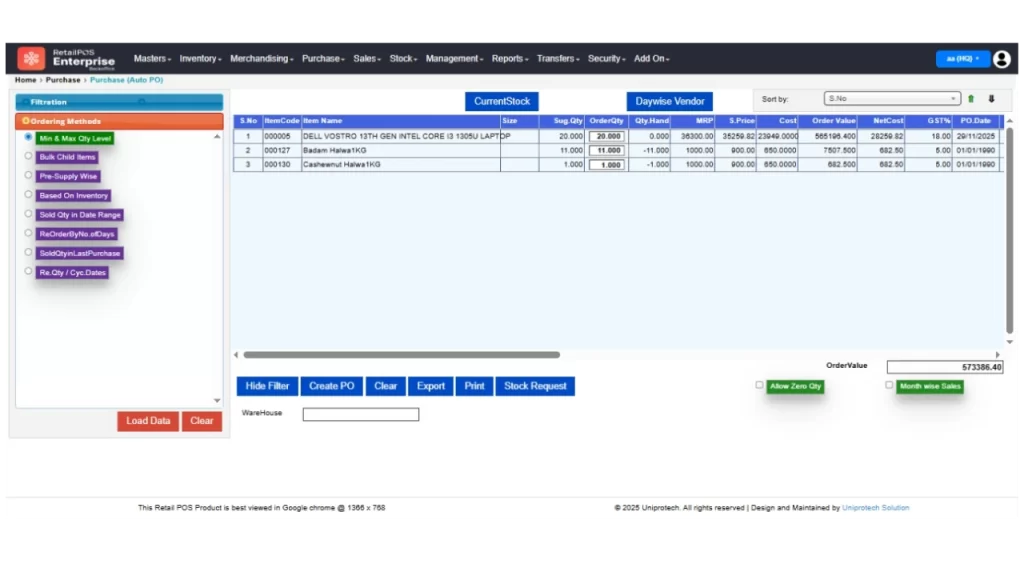This screenshot has height=576, width=1024.
Task: Select Sold Qty in Date Range radio
Action: (x=28, y=214)
